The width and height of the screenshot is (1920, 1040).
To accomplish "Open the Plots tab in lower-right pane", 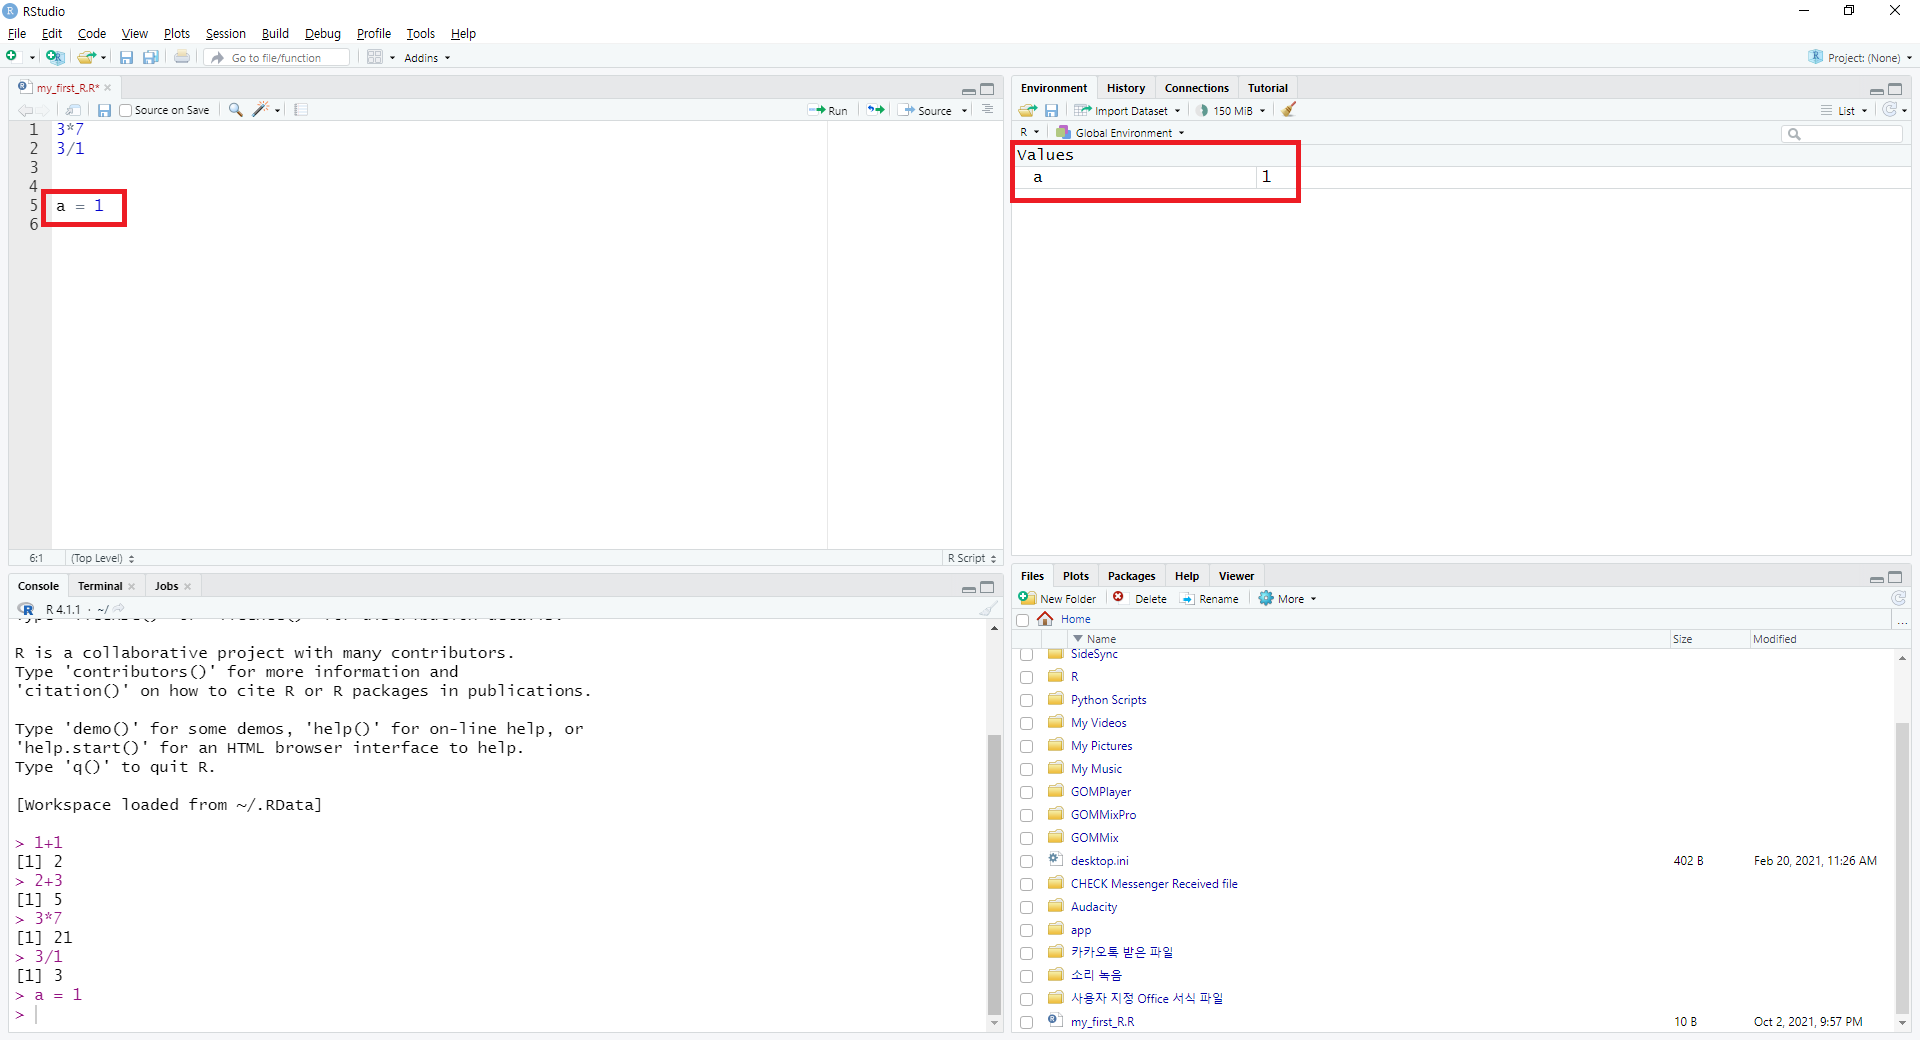I will point(1076,576).
